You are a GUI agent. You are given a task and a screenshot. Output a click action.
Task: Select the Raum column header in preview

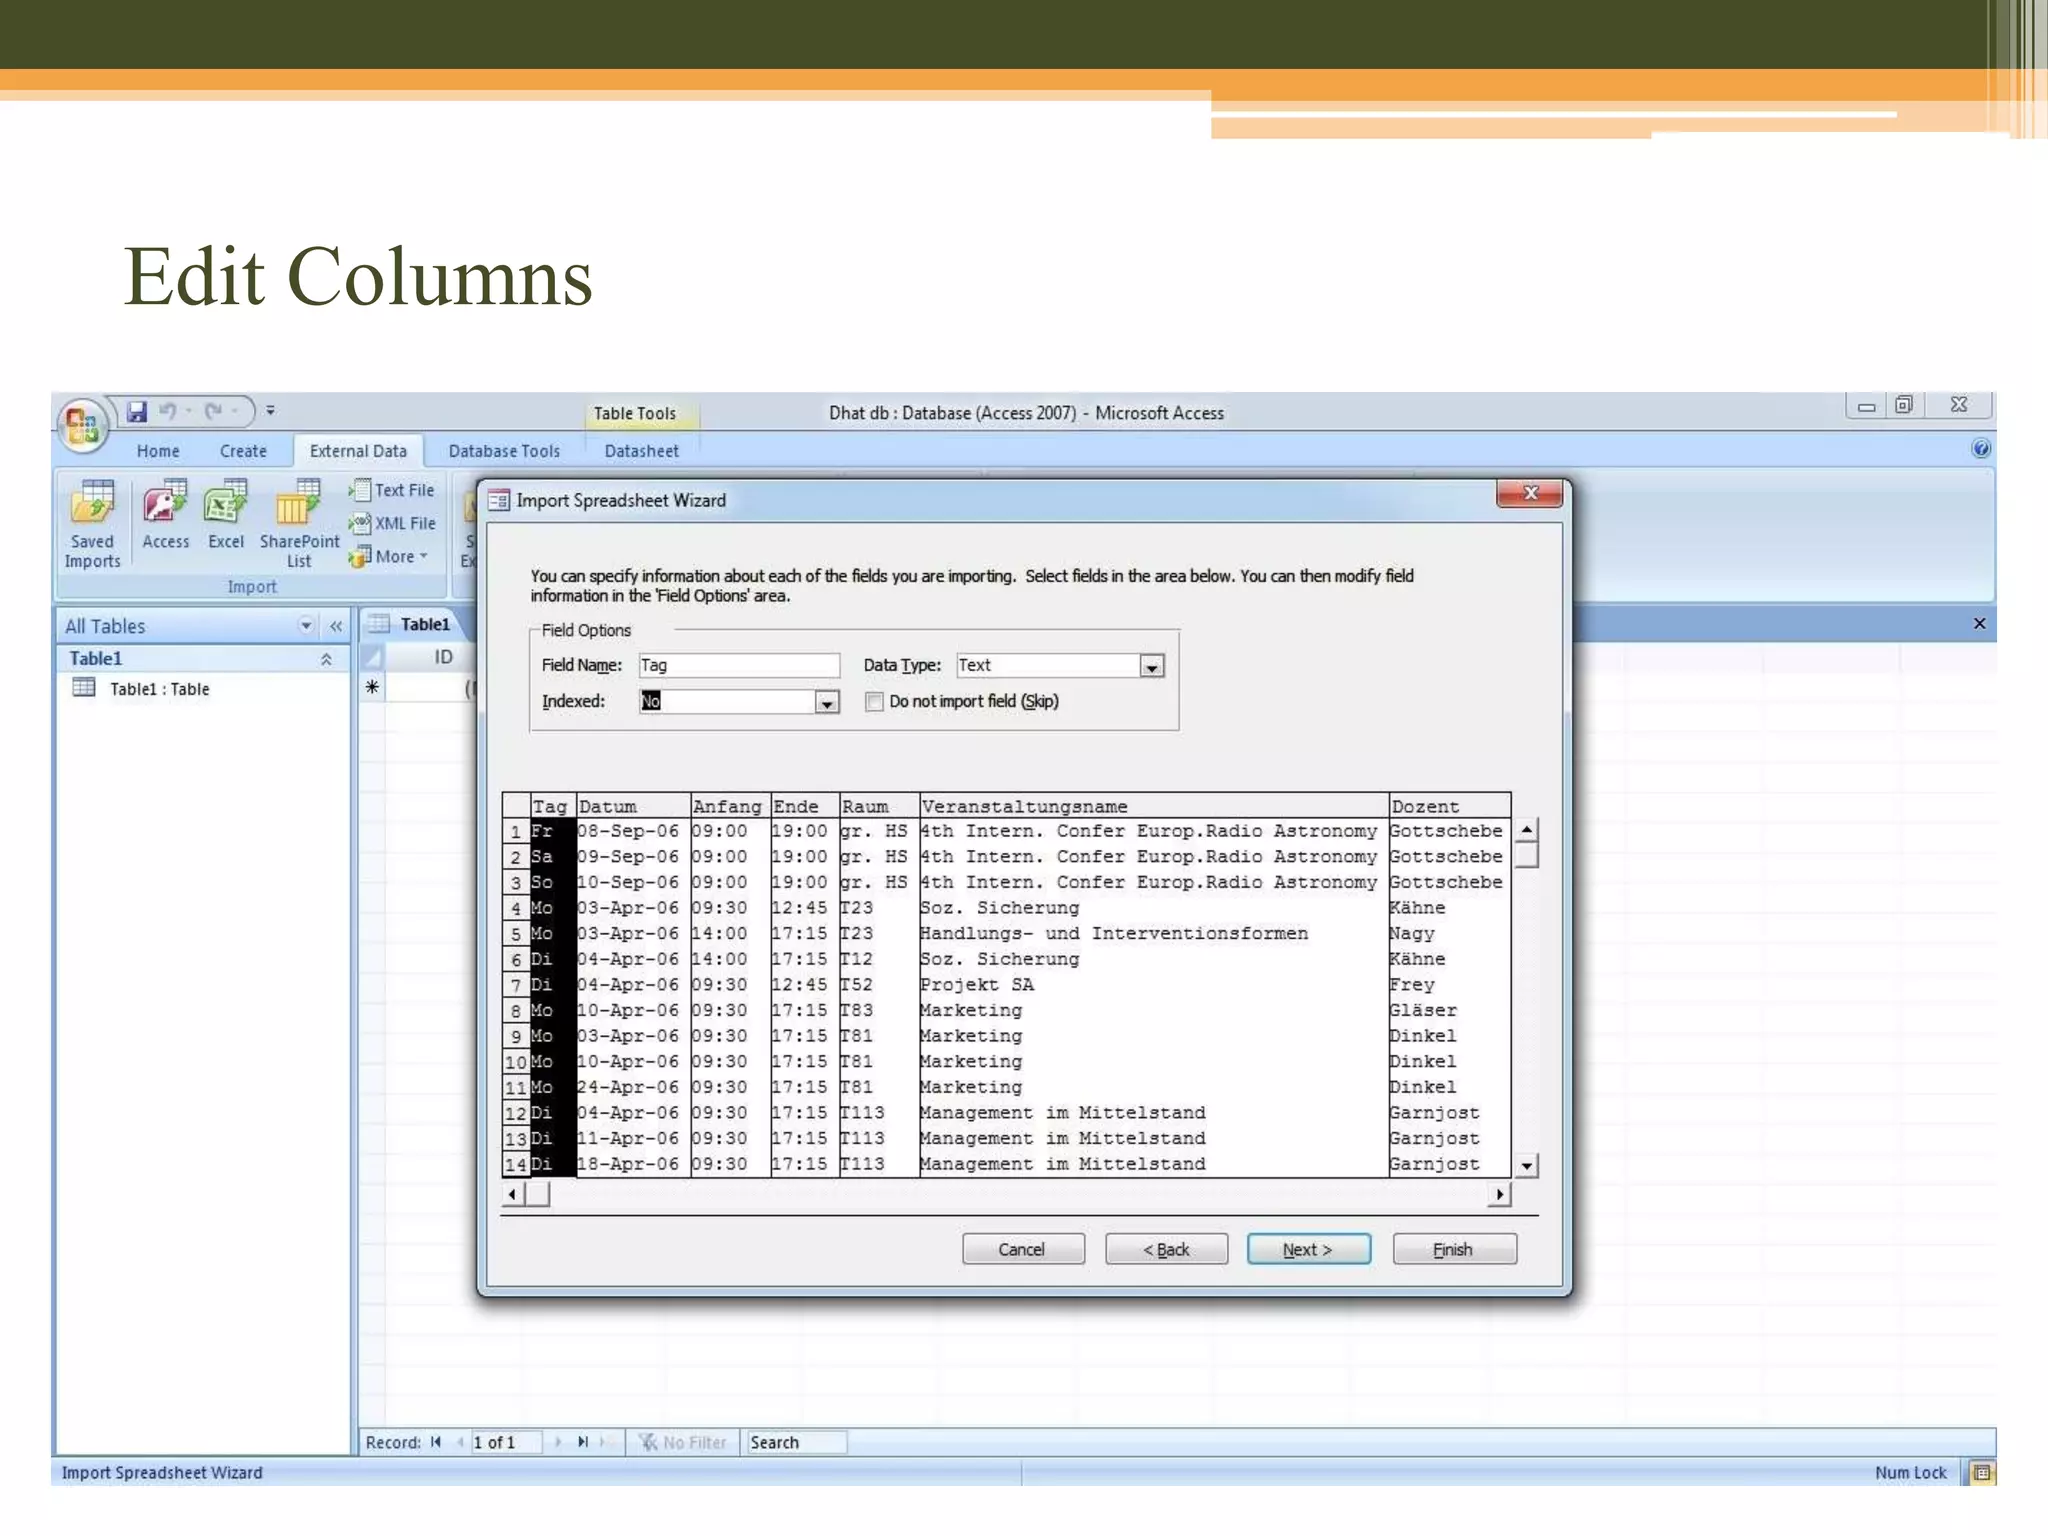point(879,806)
